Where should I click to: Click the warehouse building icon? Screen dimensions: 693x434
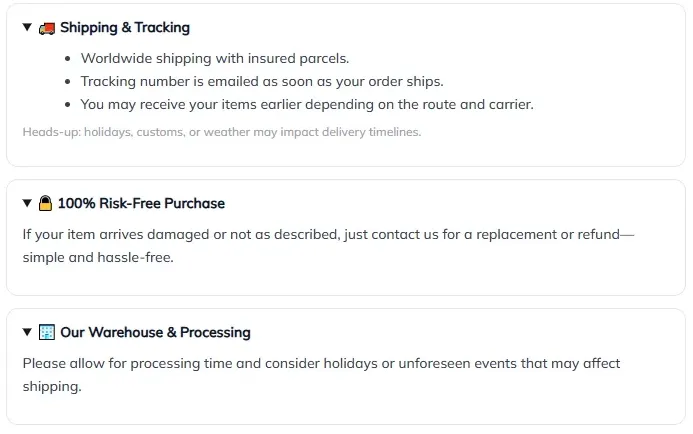point(47,332)
